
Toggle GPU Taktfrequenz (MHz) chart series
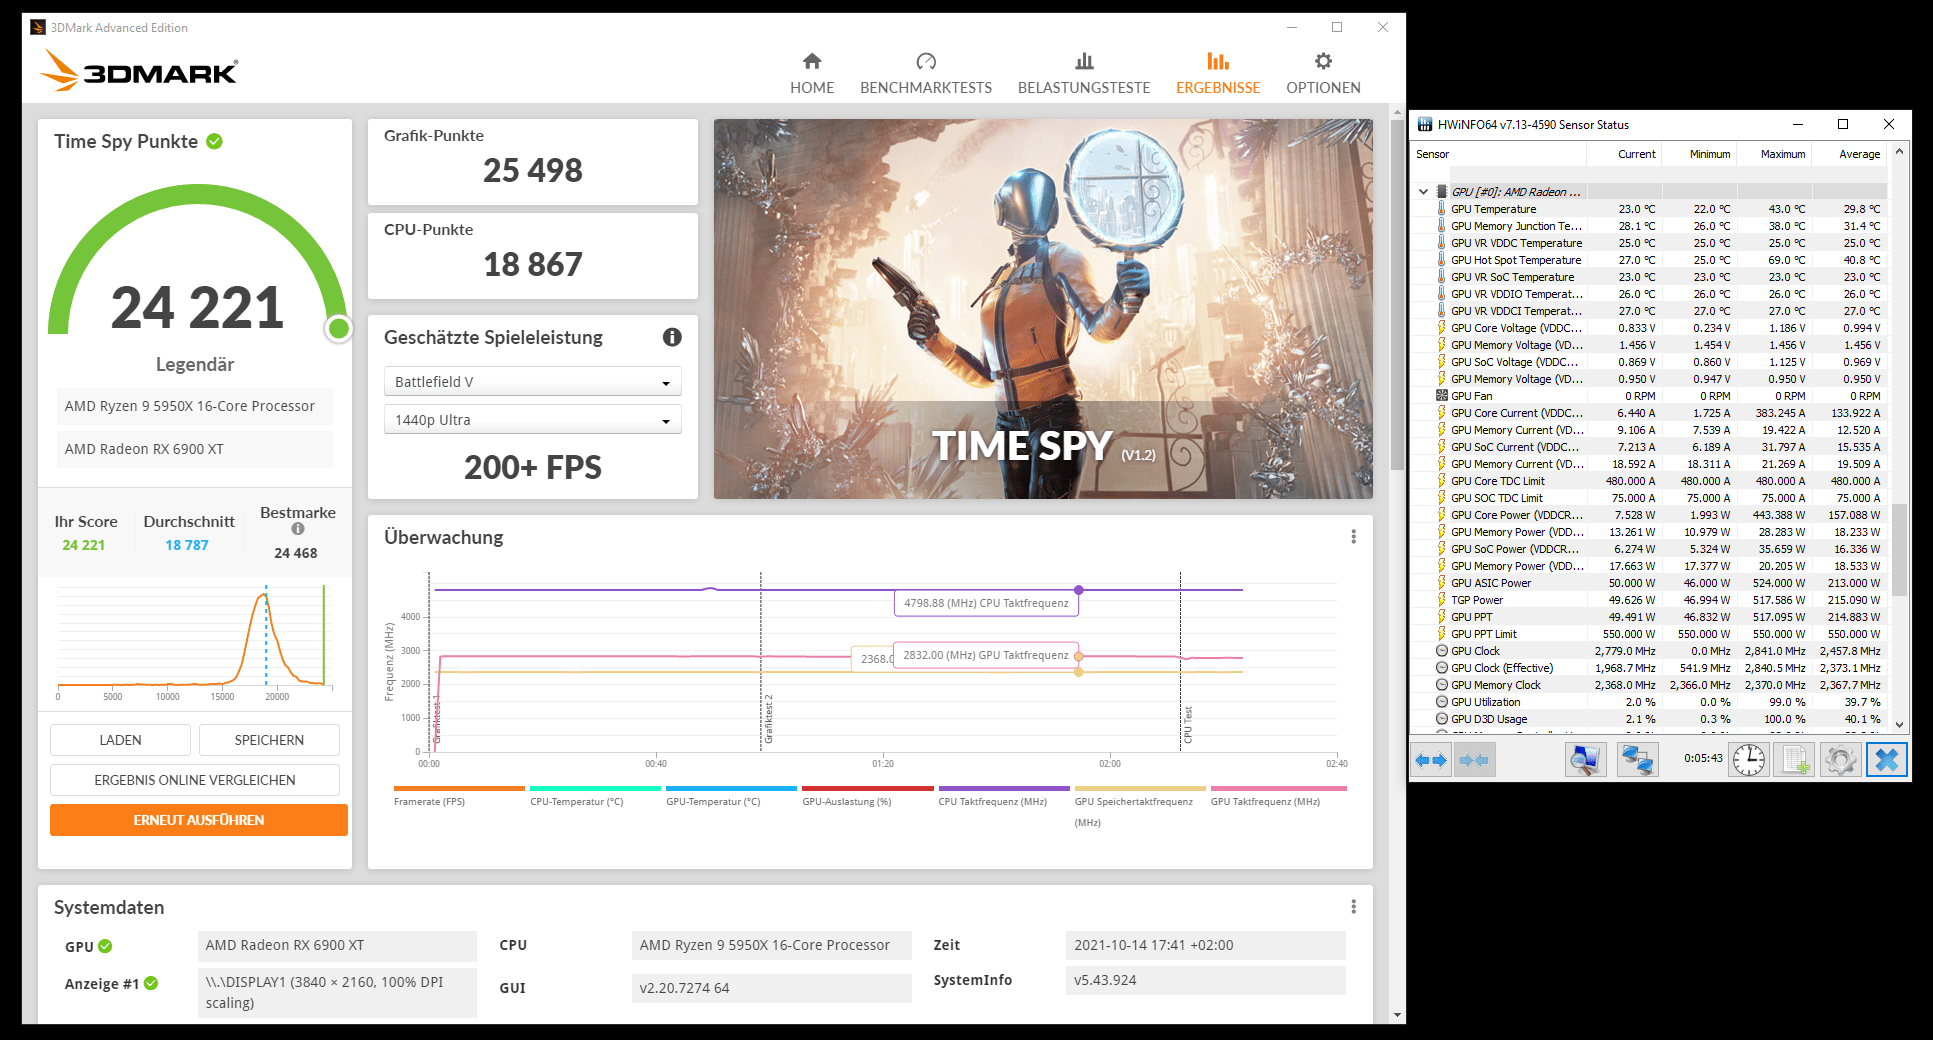[1278, 796]
